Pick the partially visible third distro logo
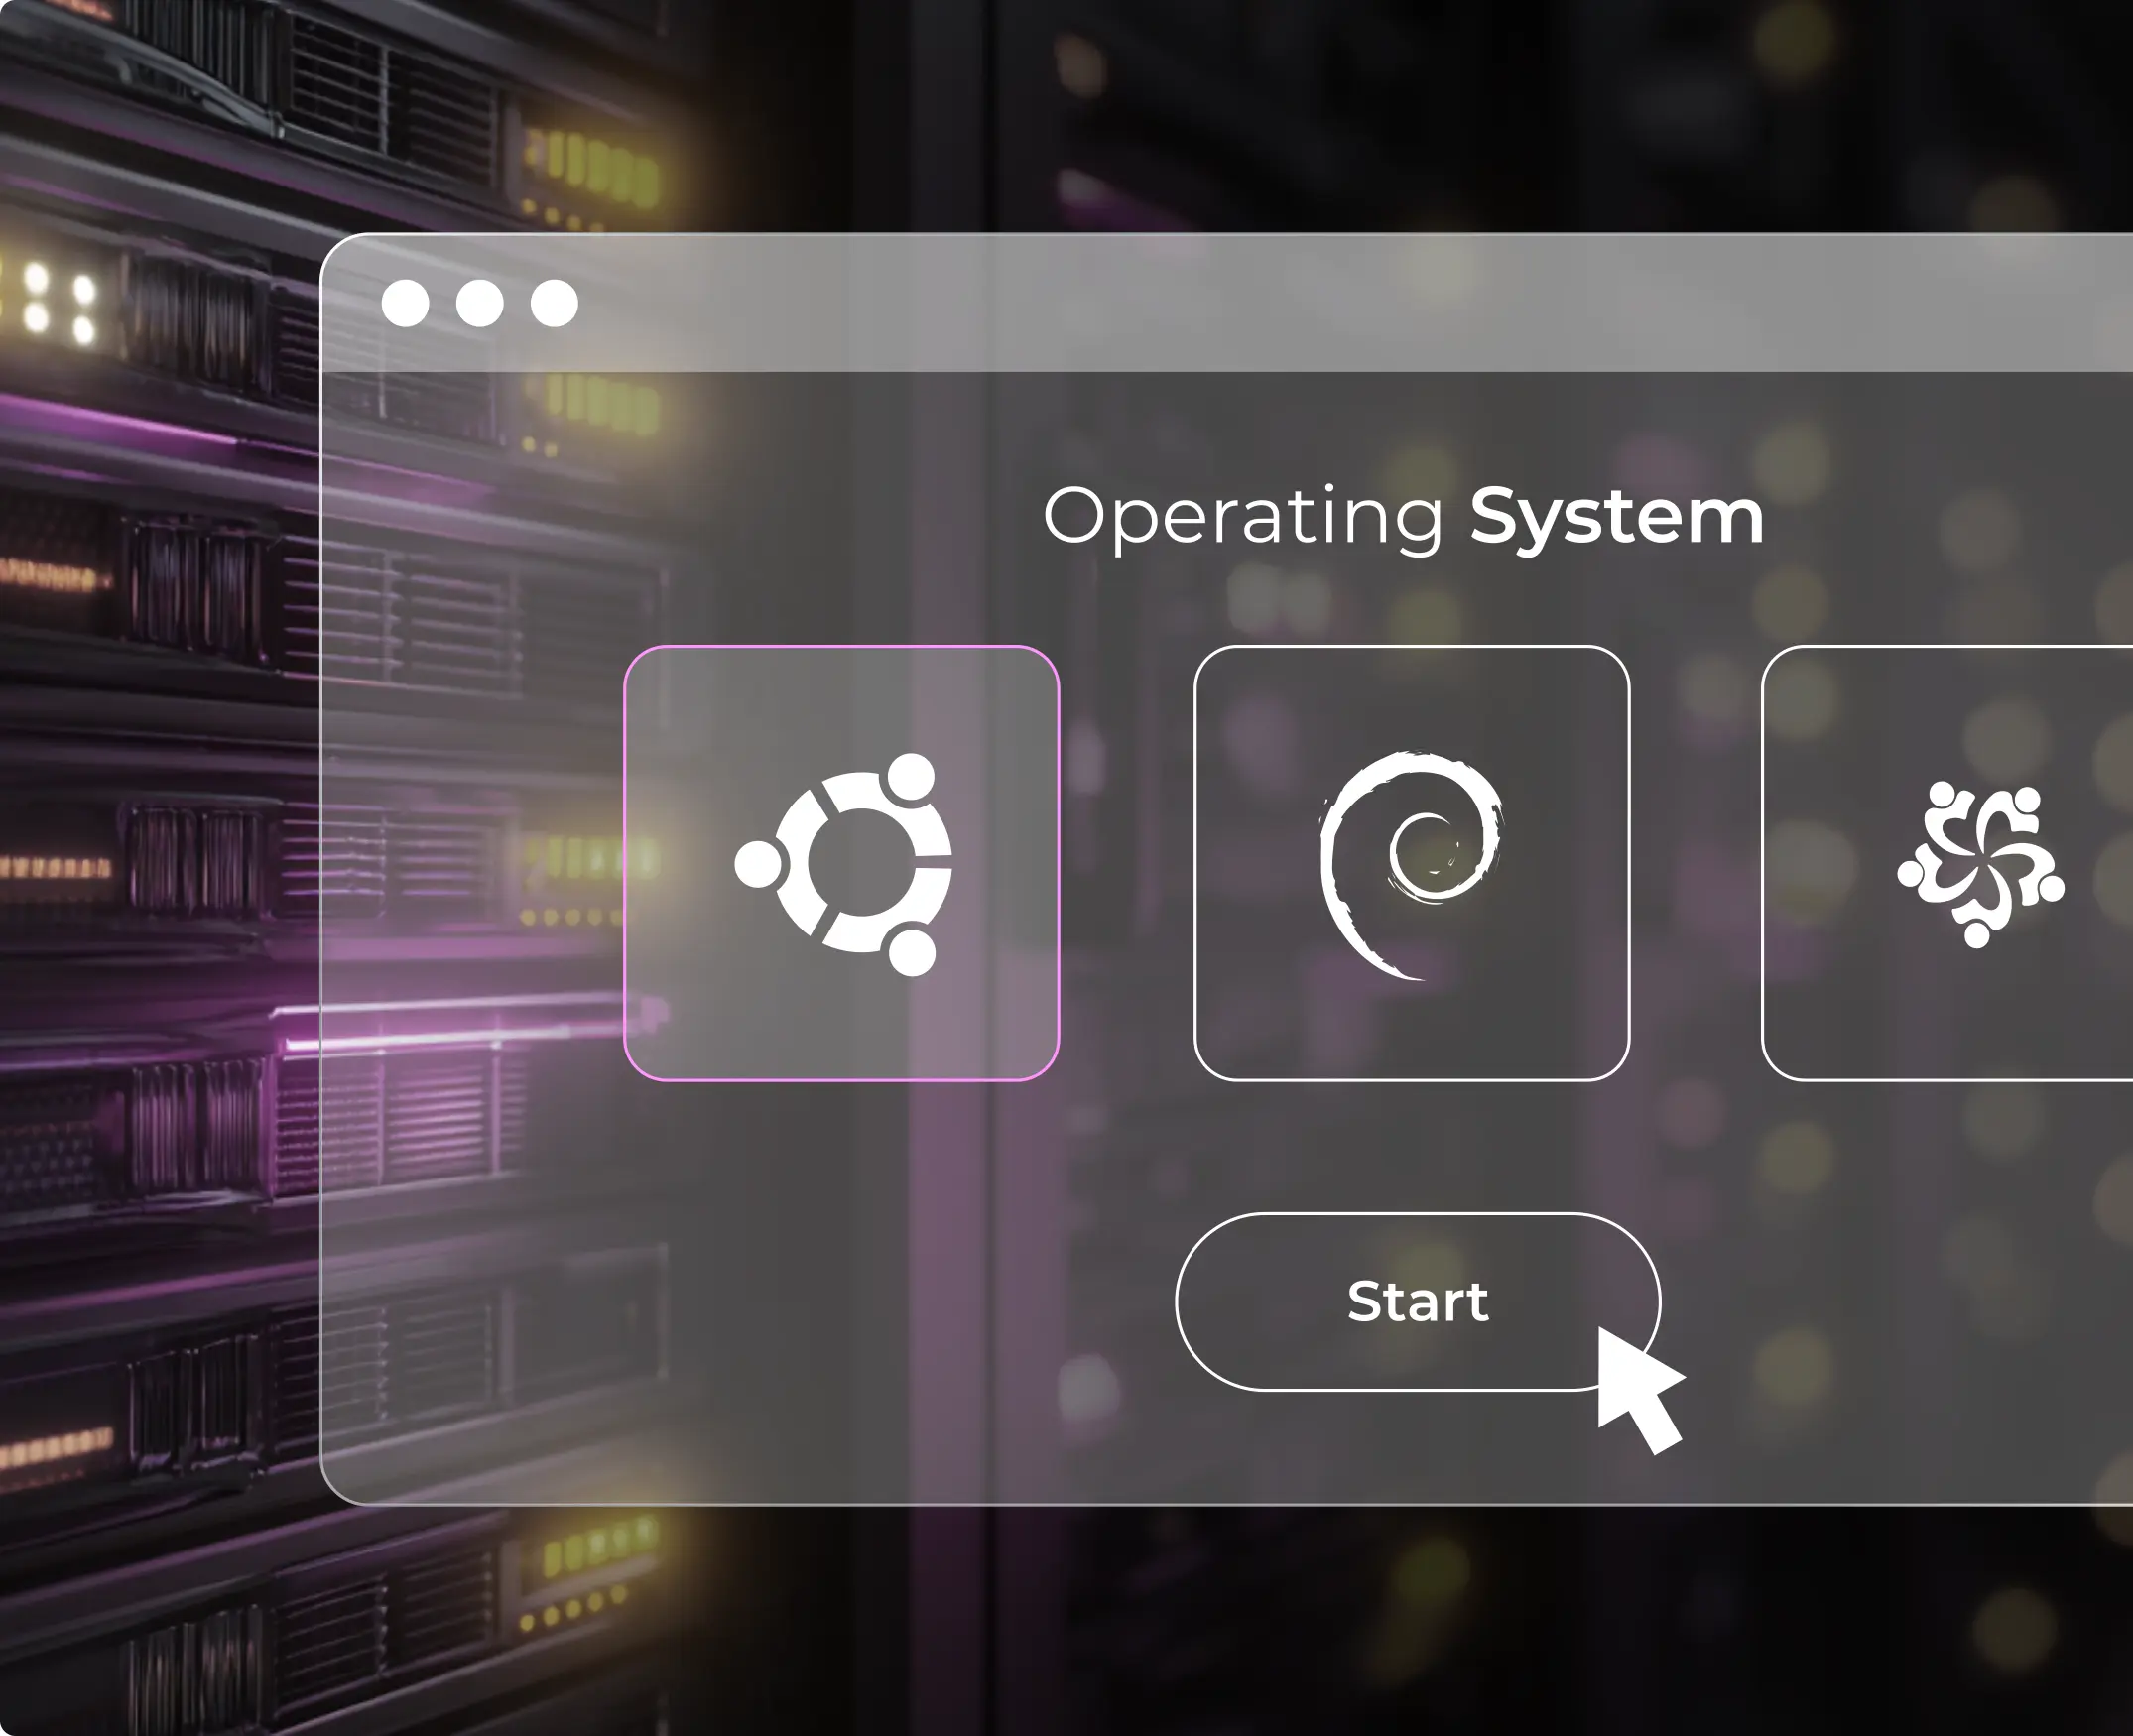Image resolution: width=2133 pixels, height=1736 pixels. (x=1980, y=864)
